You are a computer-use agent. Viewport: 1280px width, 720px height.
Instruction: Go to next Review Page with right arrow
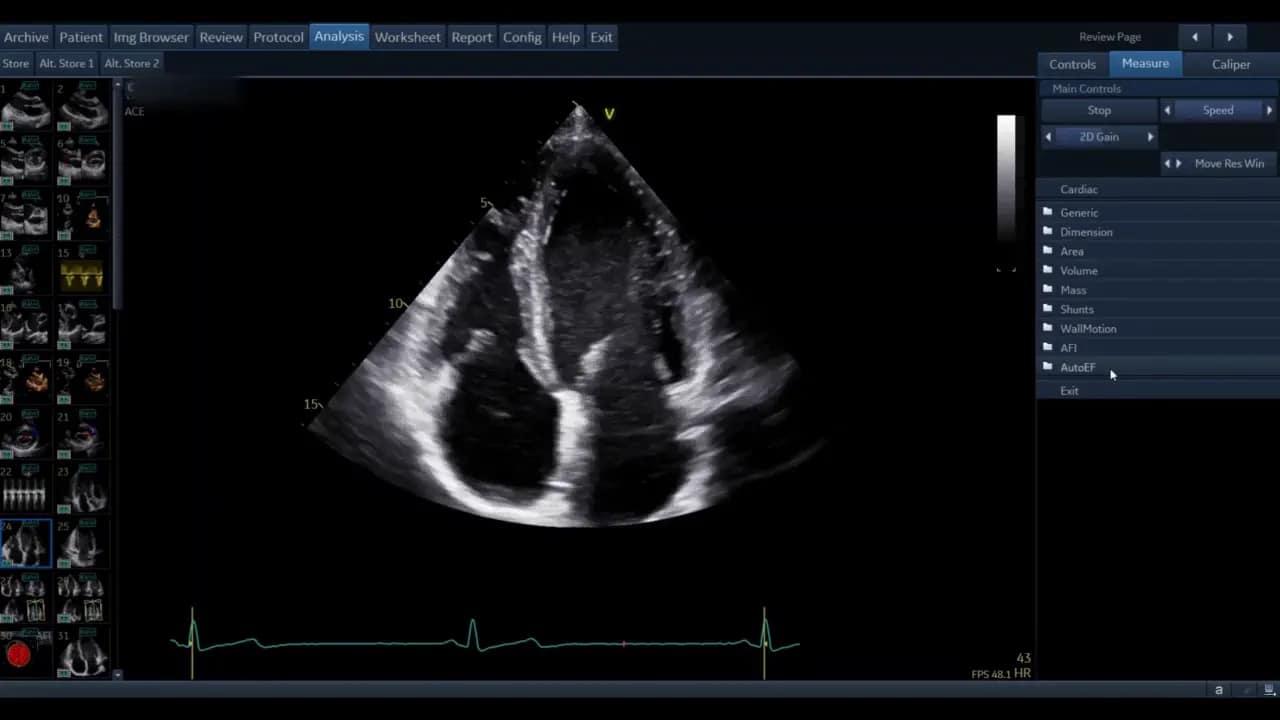click(x=1230, y=37)
